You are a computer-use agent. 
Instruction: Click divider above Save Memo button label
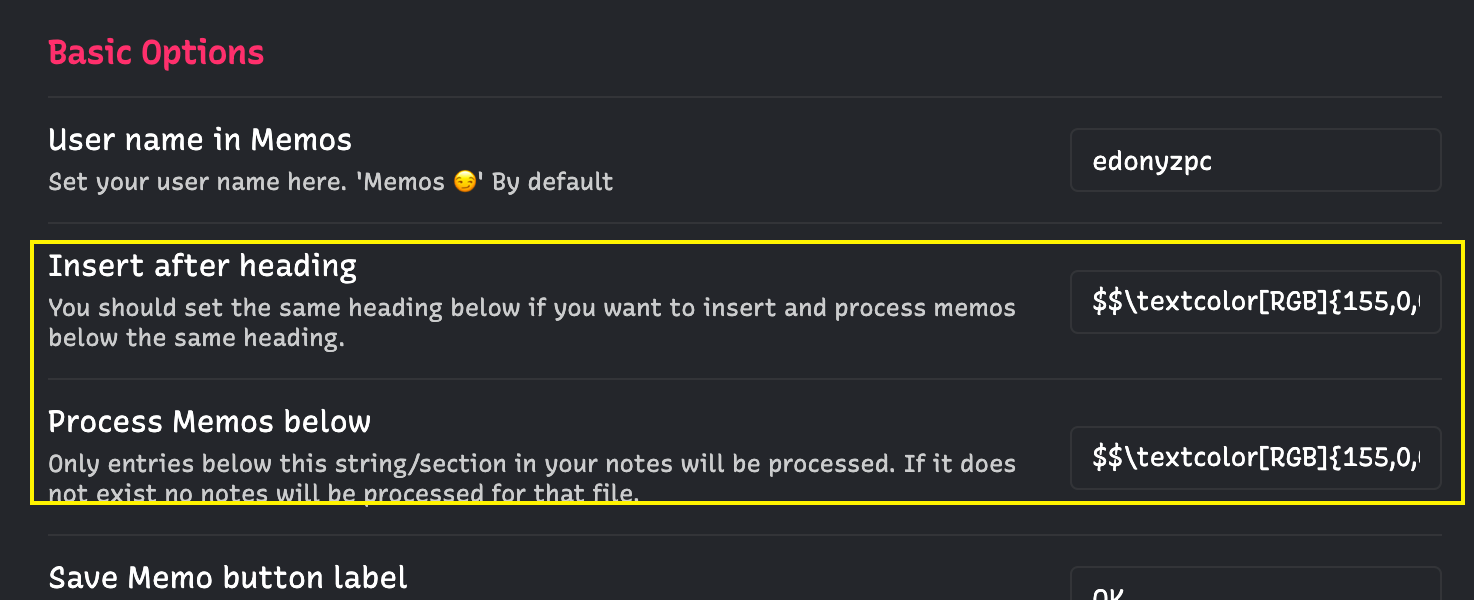tap(745, 535)
